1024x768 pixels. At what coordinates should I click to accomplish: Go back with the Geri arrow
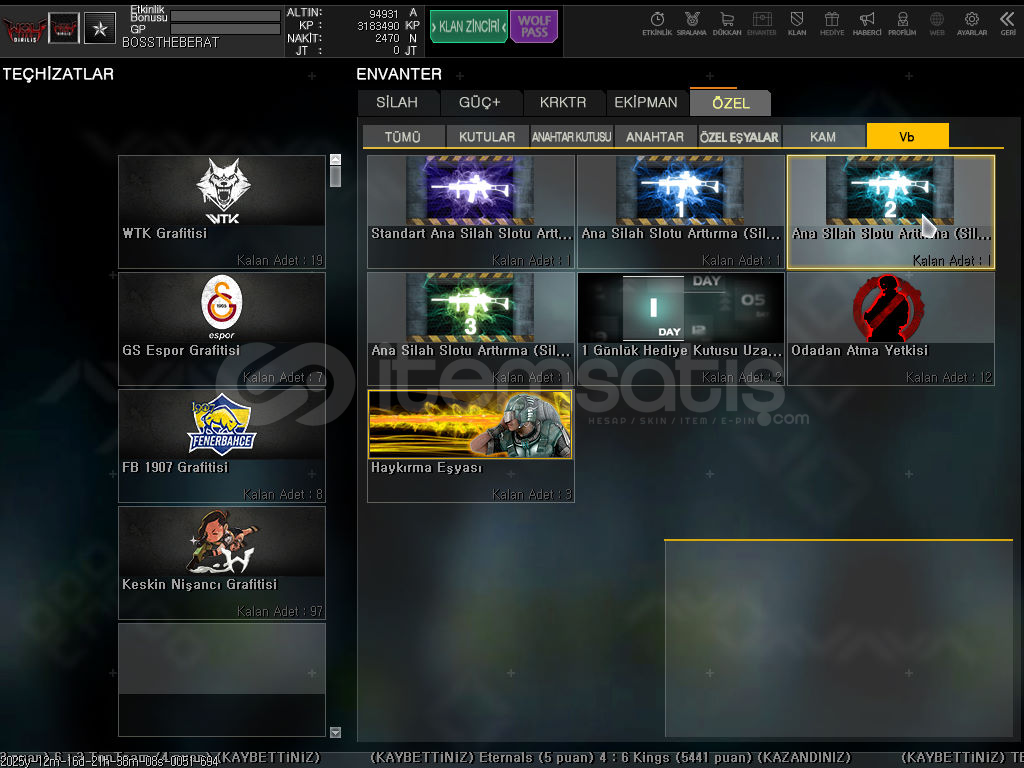click(x=1007, y=23)
